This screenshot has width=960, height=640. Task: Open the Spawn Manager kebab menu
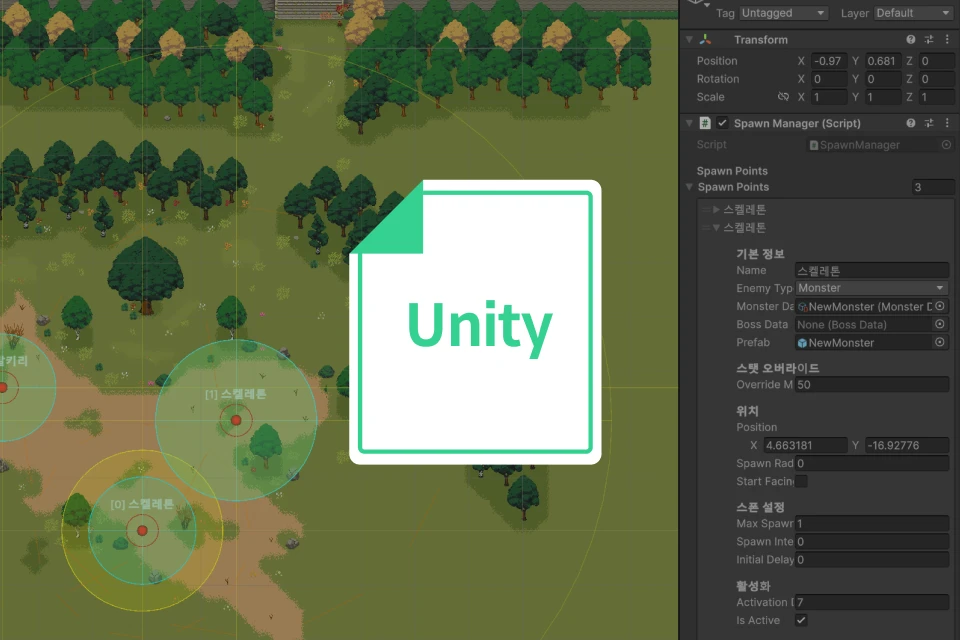coord(947,123)
